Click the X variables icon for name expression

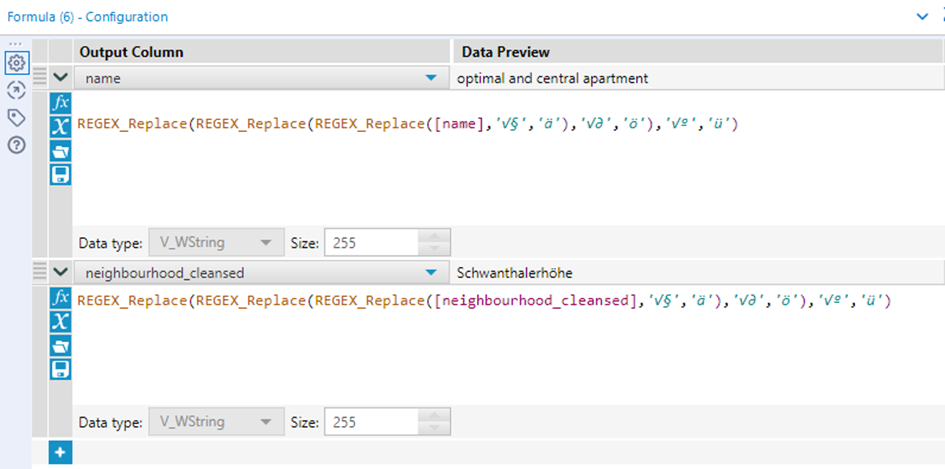(x=60, y=127)
